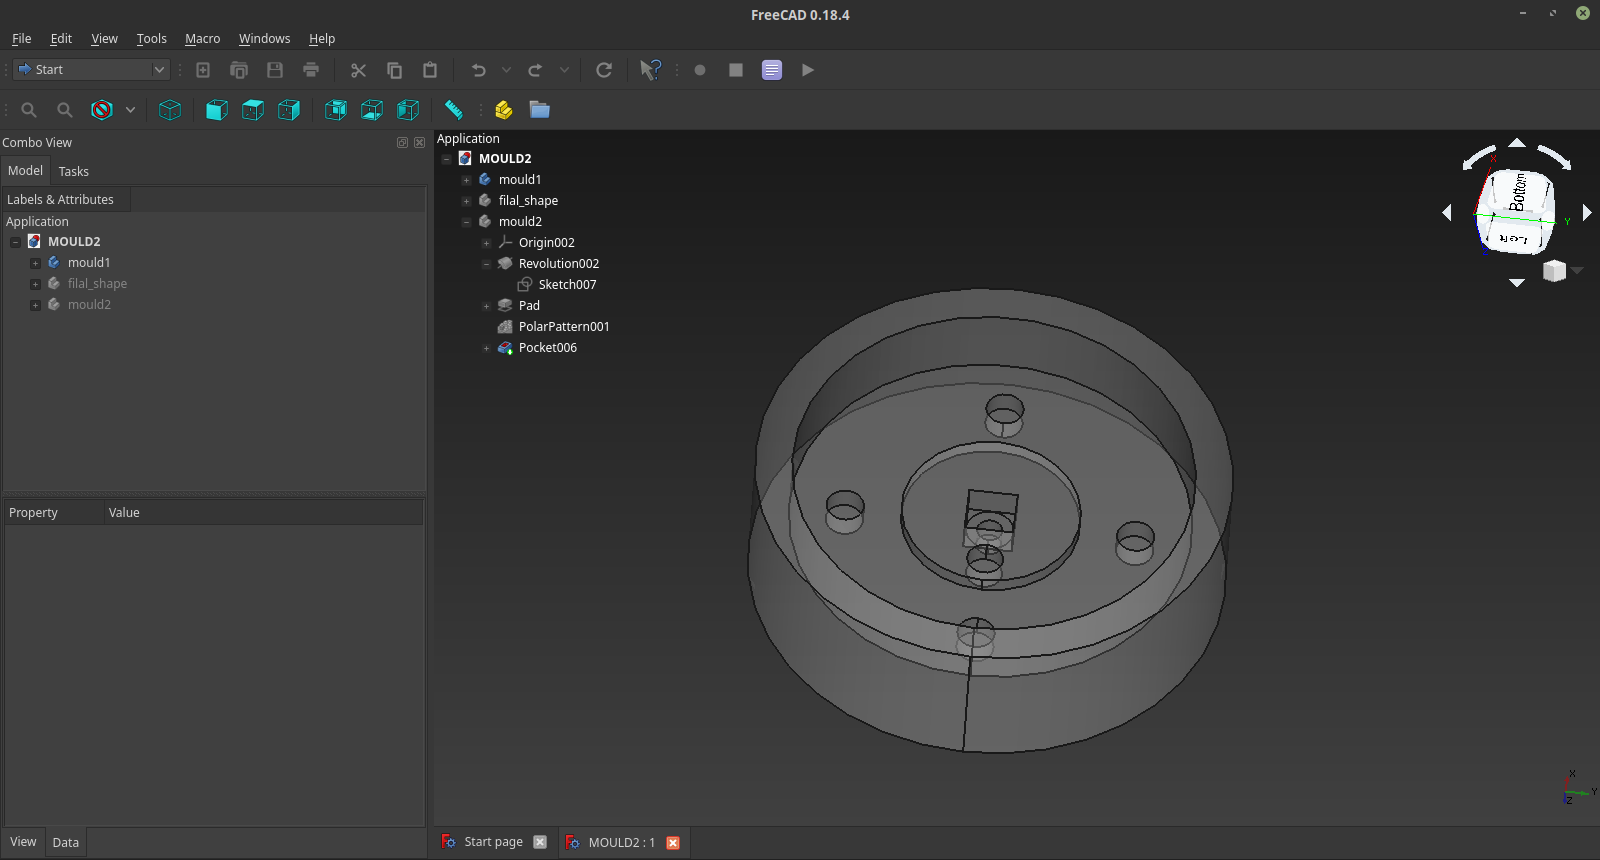Collapse Revolution002 in Application tree
This screenshot has width=1600, height=860.
point(486,264)
